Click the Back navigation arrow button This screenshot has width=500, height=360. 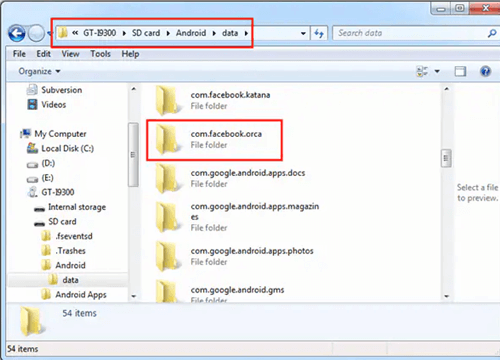17,33
